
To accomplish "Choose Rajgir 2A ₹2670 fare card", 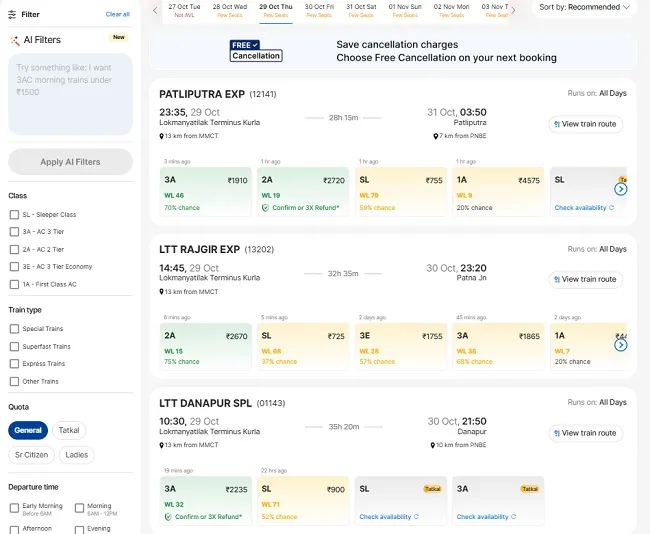I will tap(206, 347).
